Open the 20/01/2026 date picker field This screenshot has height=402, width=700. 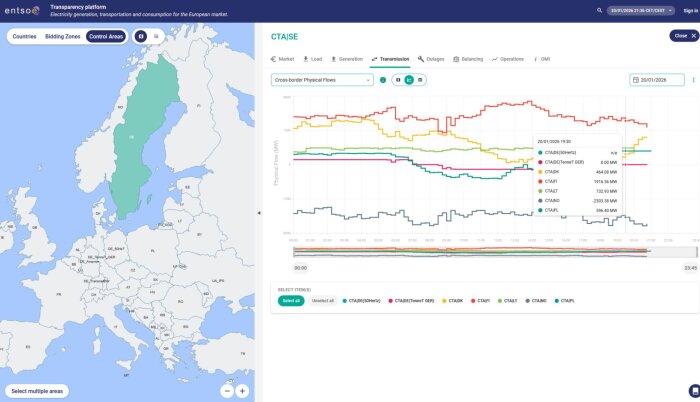coord(657,80)
